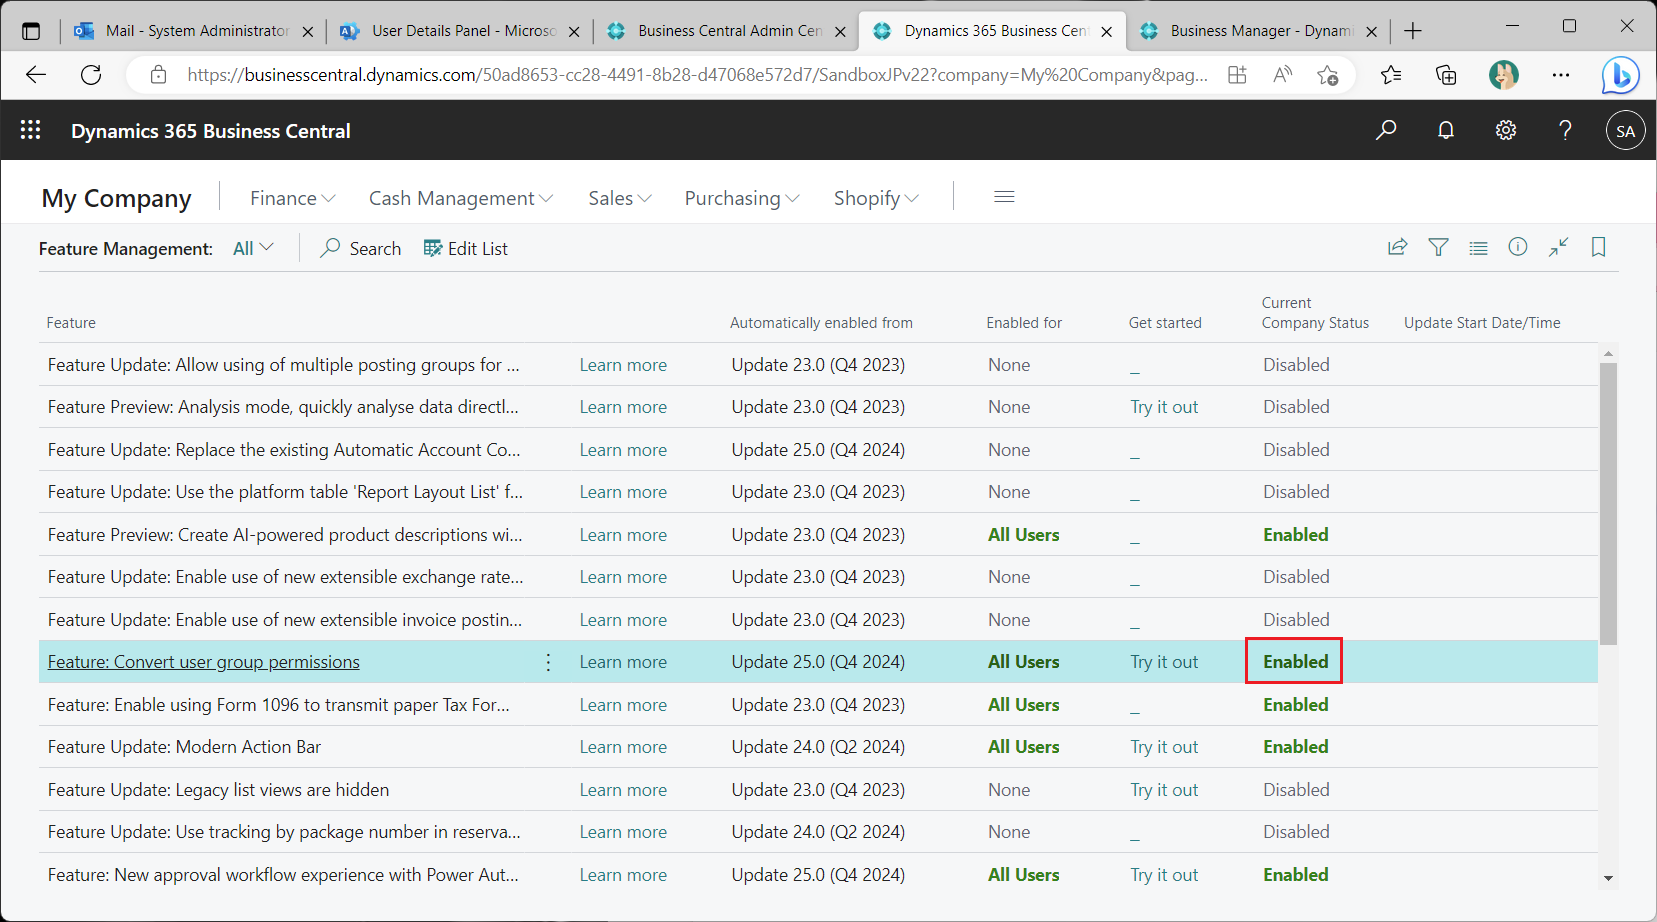Click Learn more for Analysis mode feature

623,407
